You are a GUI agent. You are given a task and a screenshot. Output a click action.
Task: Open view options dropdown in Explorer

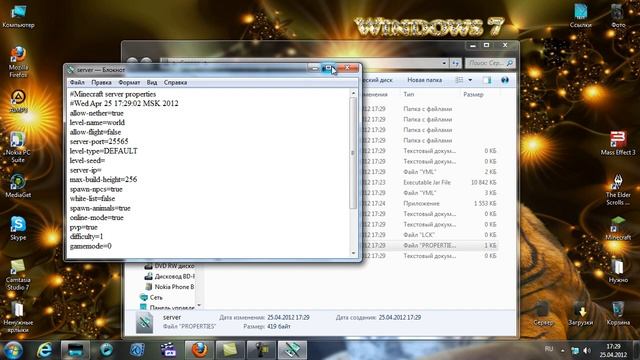coord(470,80)
